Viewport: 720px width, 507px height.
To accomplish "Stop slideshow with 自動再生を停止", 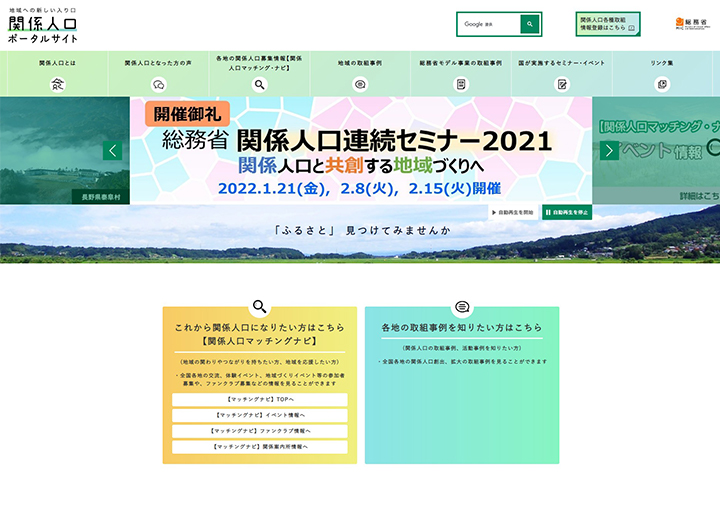I will (567, 213).
